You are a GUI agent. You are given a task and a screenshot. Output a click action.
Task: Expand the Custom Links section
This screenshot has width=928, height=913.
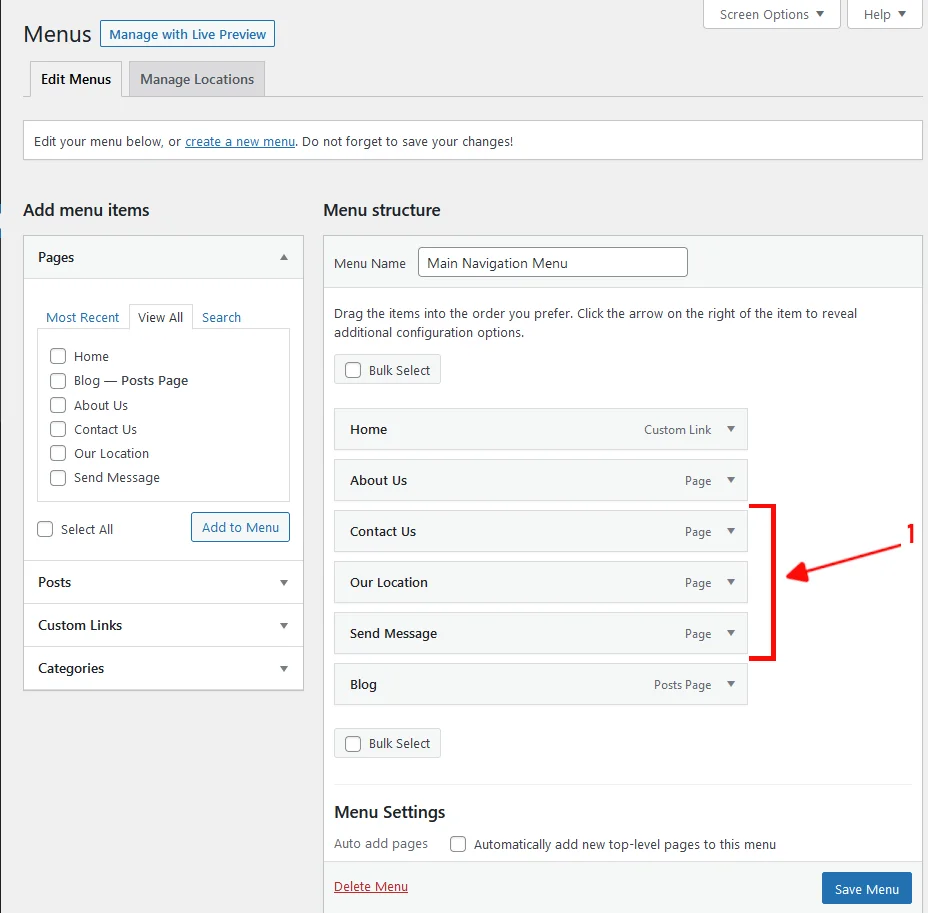[x=163, y=625]
